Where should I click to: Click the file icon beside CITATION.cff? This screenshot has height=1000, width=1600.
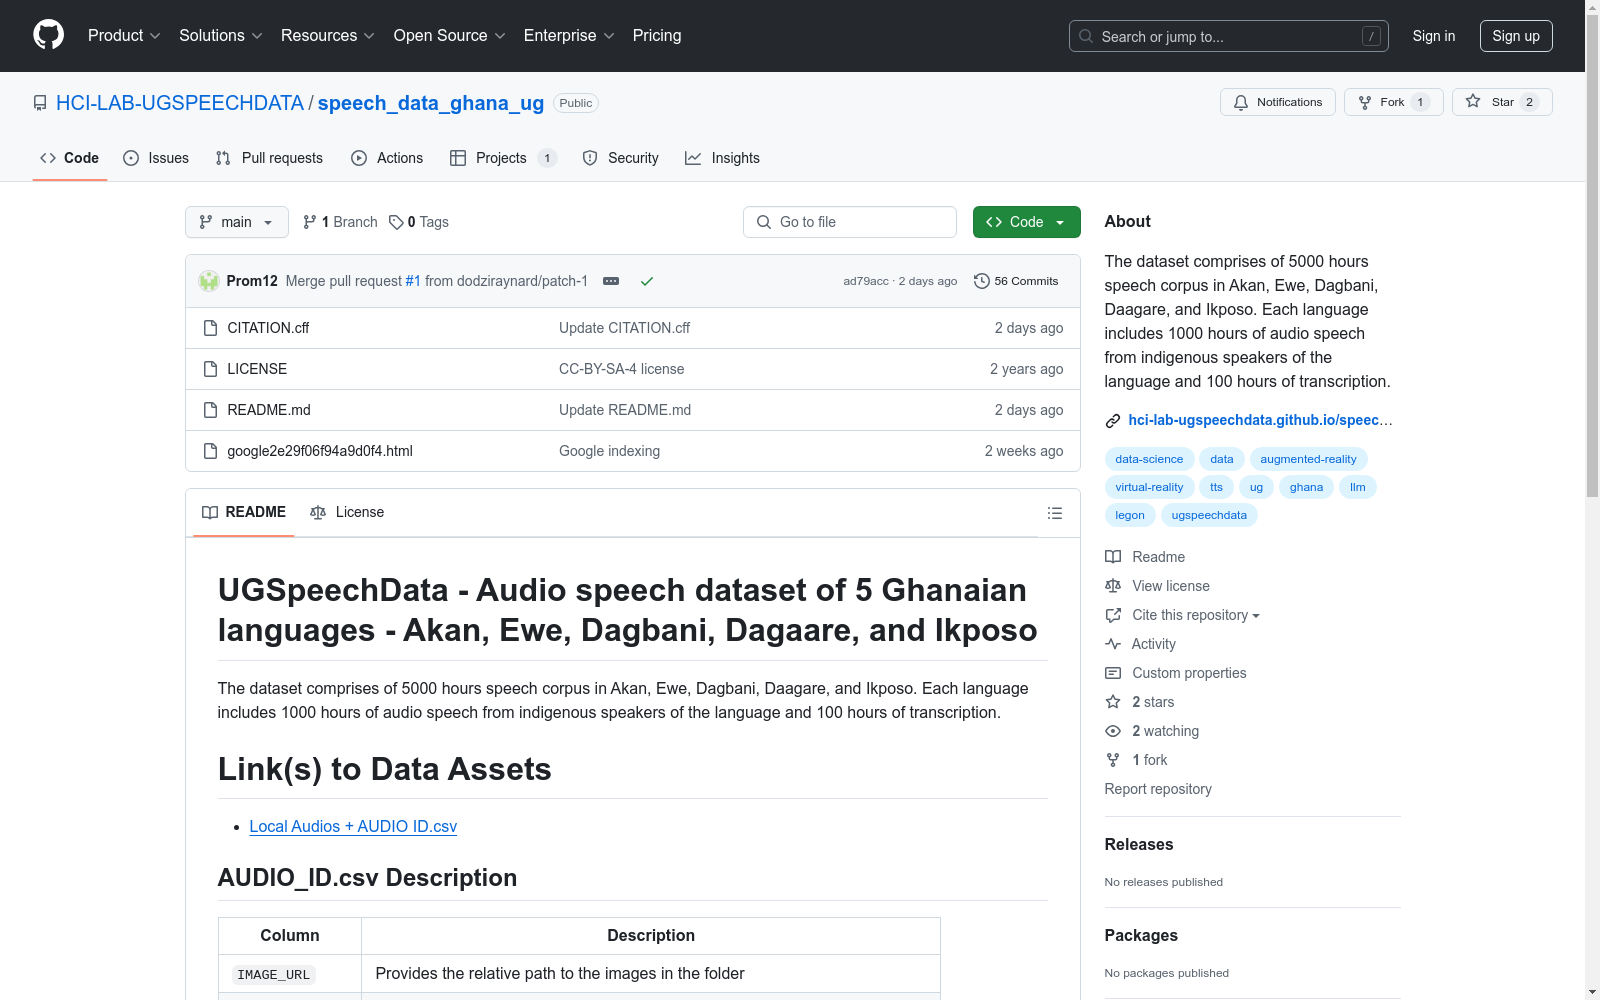210,328
